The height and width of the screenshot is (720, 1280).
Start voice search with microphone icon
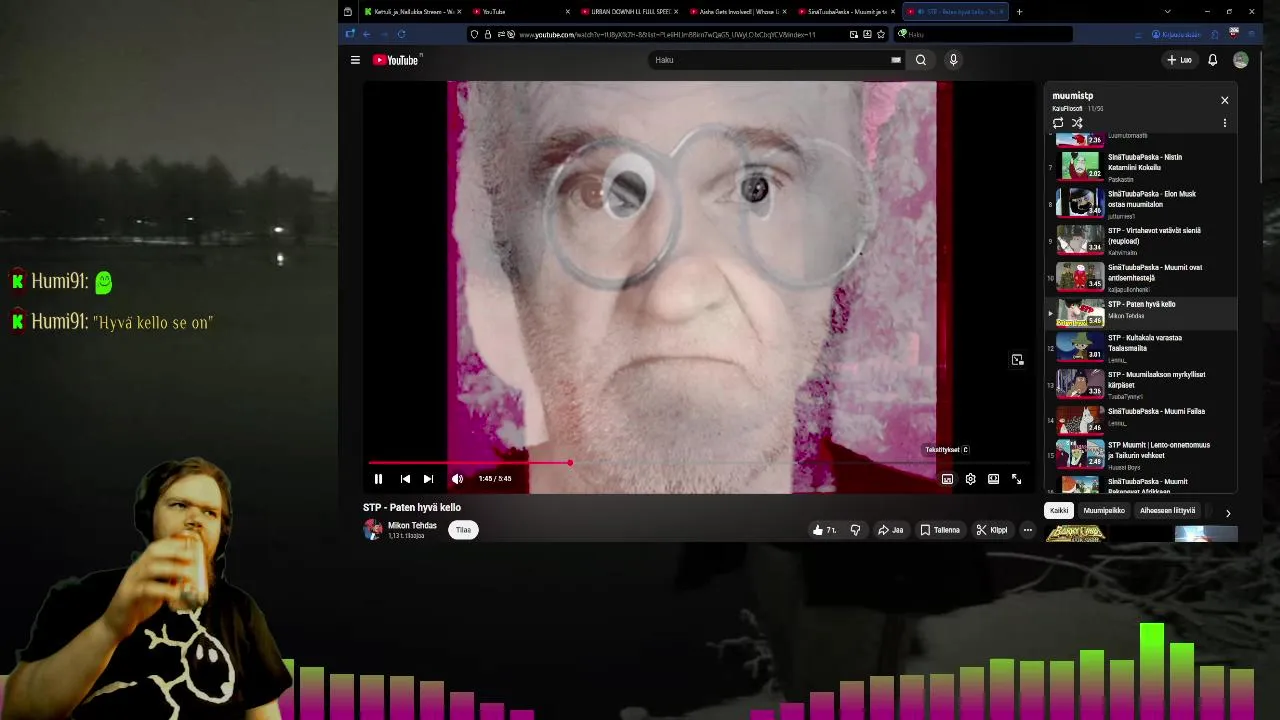tap(953, 60)
